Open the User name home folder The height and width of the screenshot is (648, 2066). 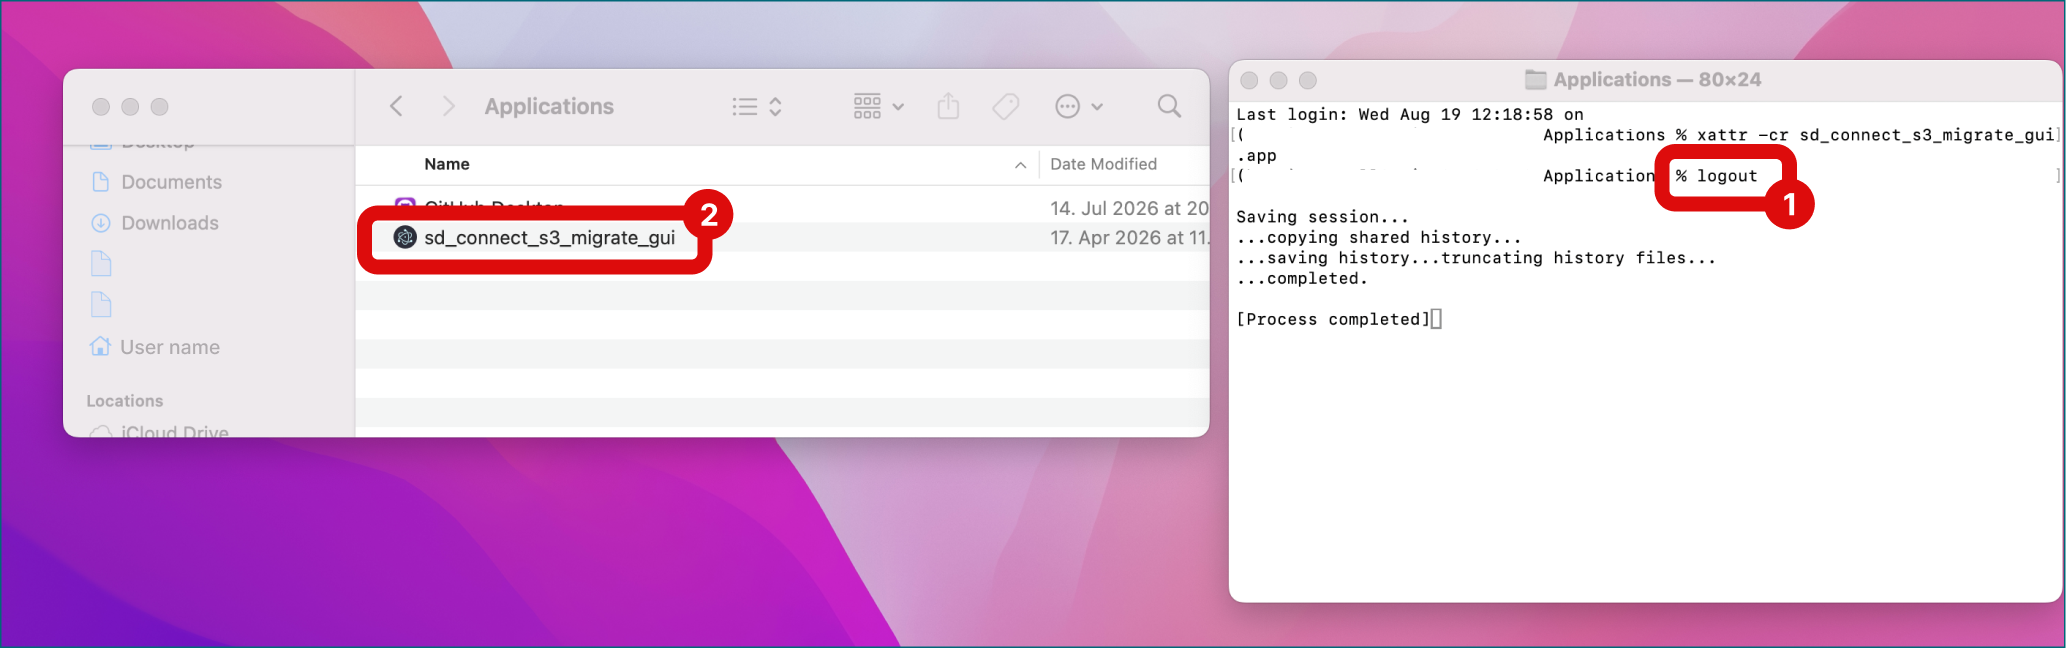point(170,347)
